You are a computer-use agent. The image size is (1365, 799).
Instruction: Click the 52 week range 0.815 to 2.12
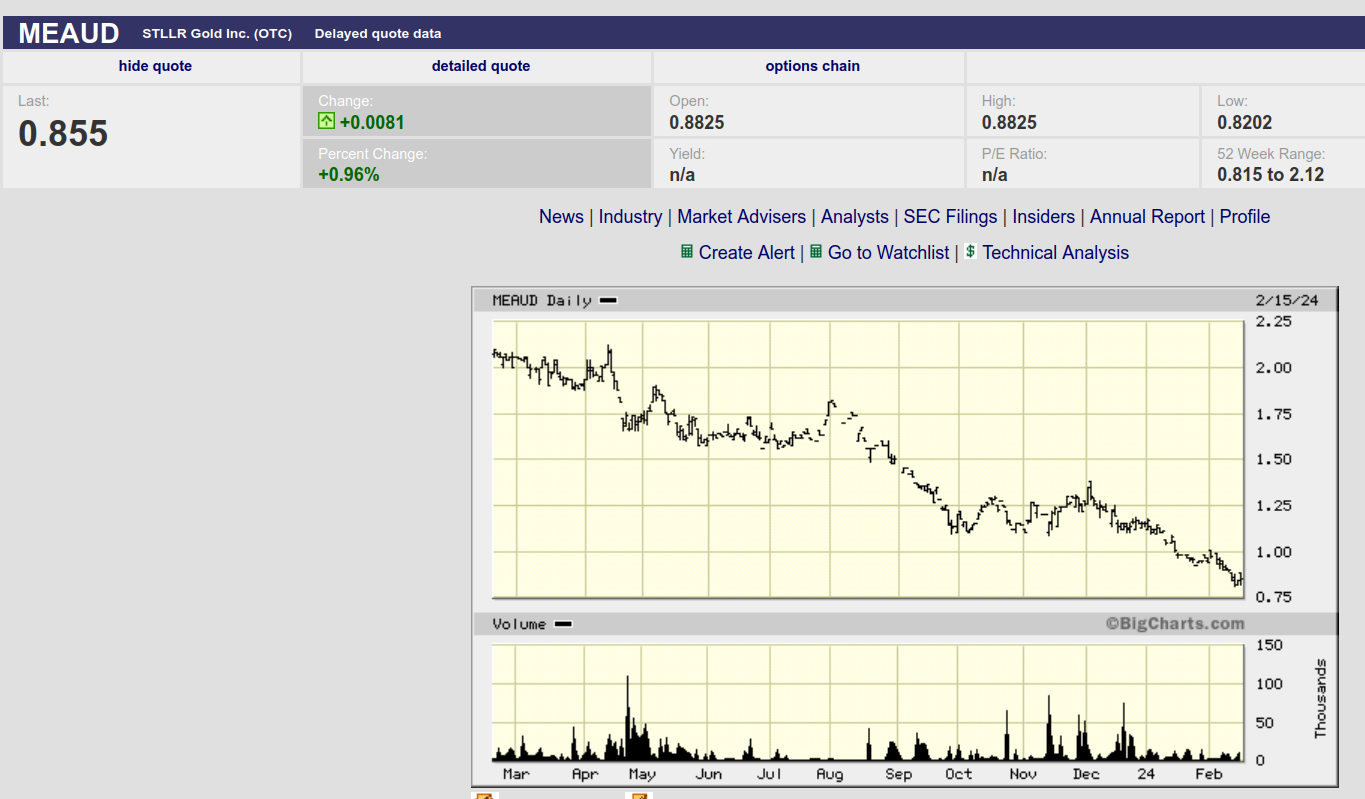(1270, 175)
